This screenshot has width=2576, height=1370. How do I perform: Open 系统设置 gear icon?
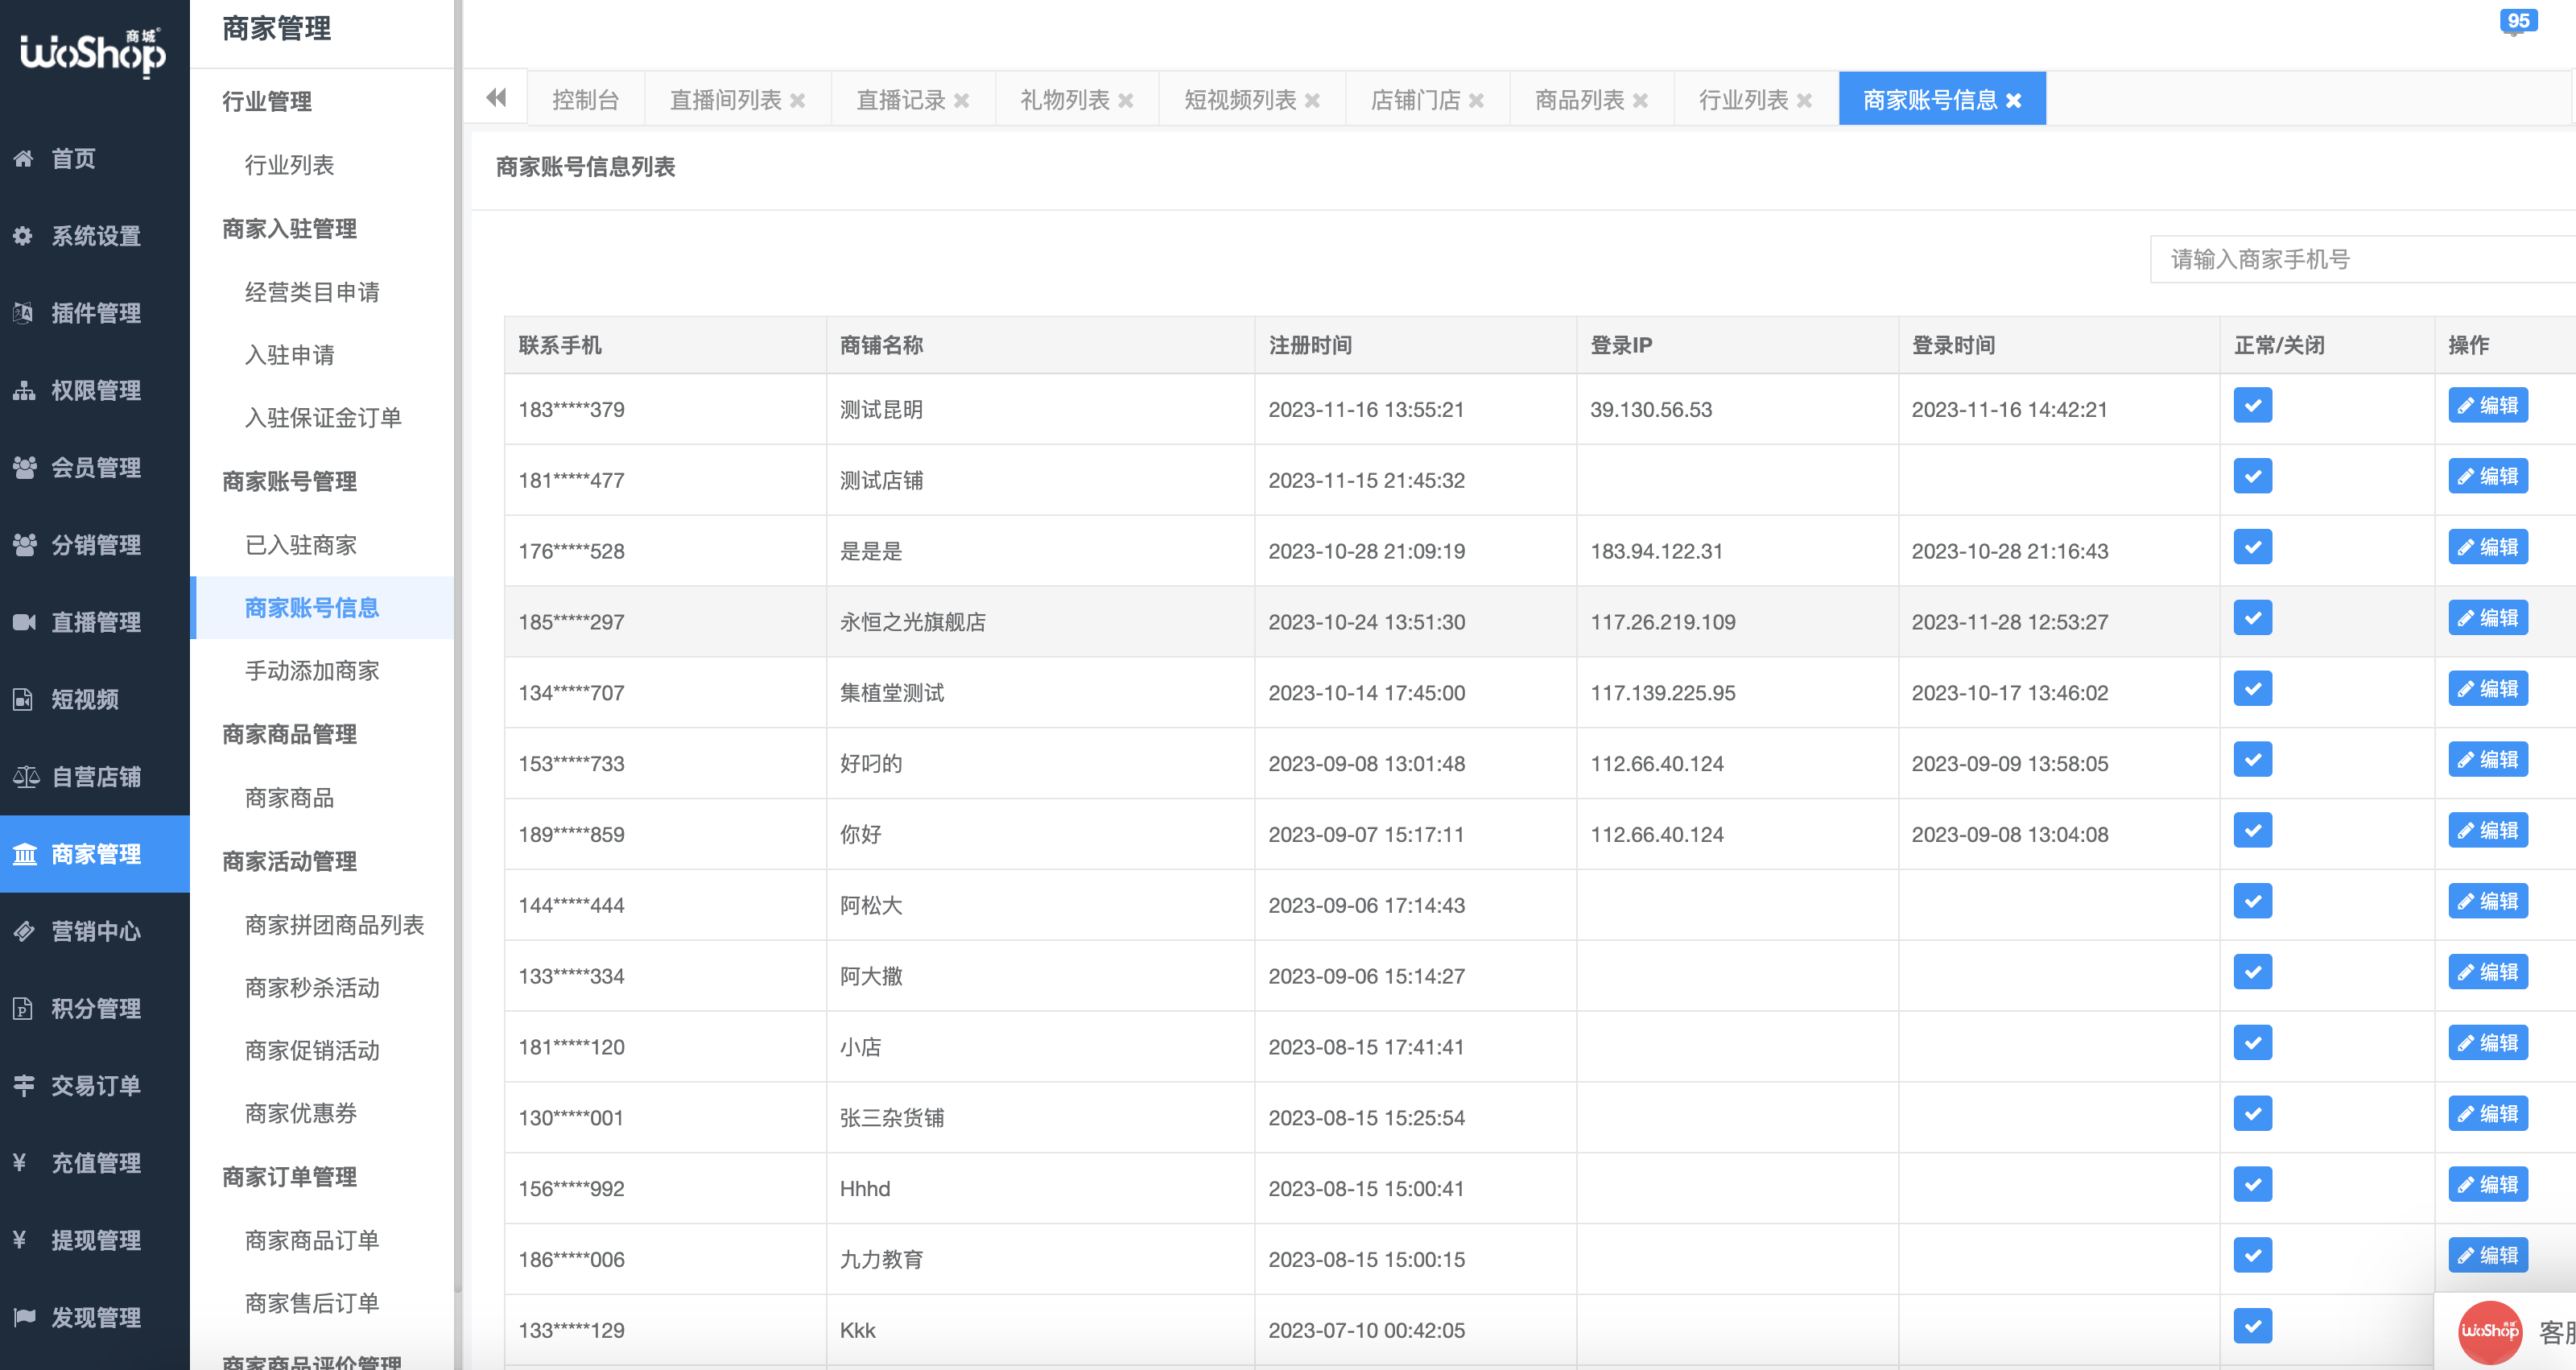(x=23, y=235)
